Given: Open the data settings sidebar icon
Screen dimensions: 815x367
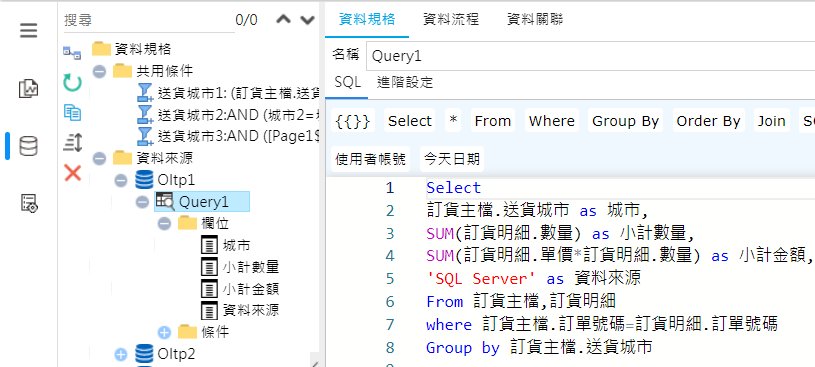Looking at the screenshot, I should coord(29,203).
